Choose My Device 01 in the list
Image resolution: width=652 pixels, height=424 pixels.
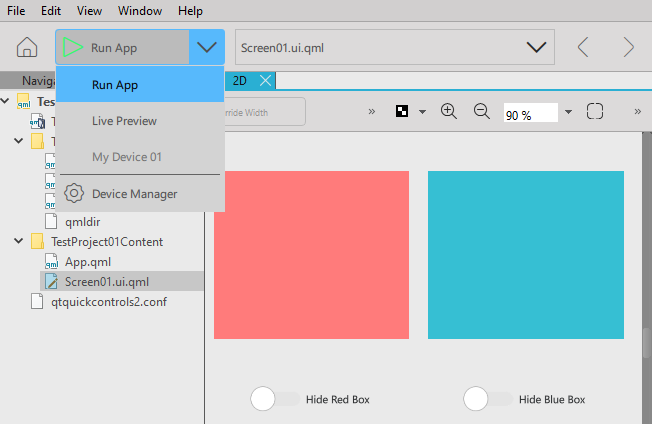[140, 157]
